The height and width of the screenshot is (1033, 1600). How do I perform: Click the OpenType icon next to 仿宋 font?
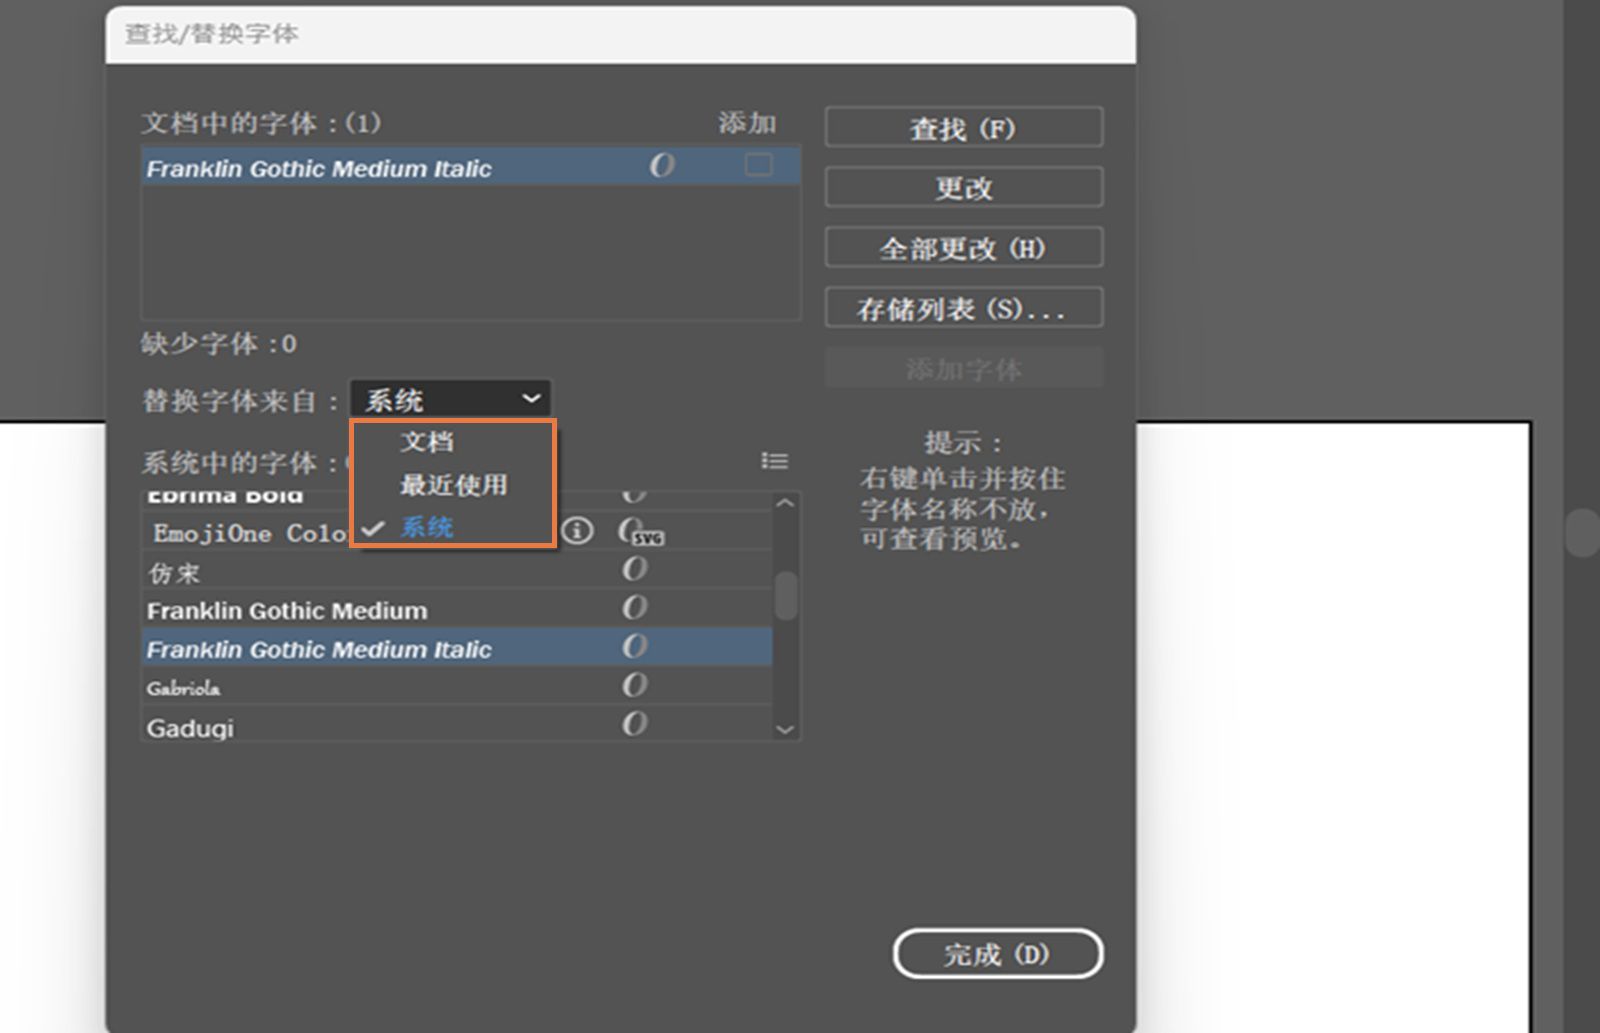[x=636, y=569]
